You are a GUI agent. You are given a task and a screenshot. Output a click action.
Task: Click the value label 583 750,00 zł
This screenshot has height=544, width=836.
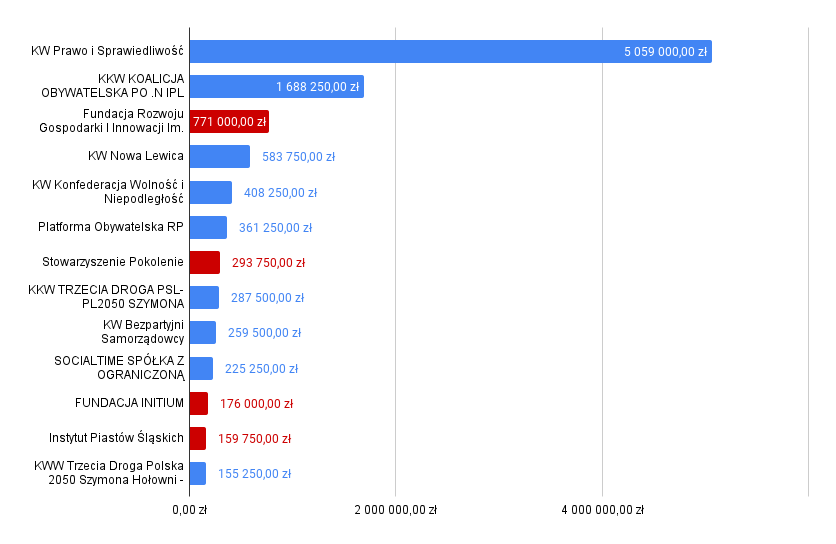[x=299, y=157]
